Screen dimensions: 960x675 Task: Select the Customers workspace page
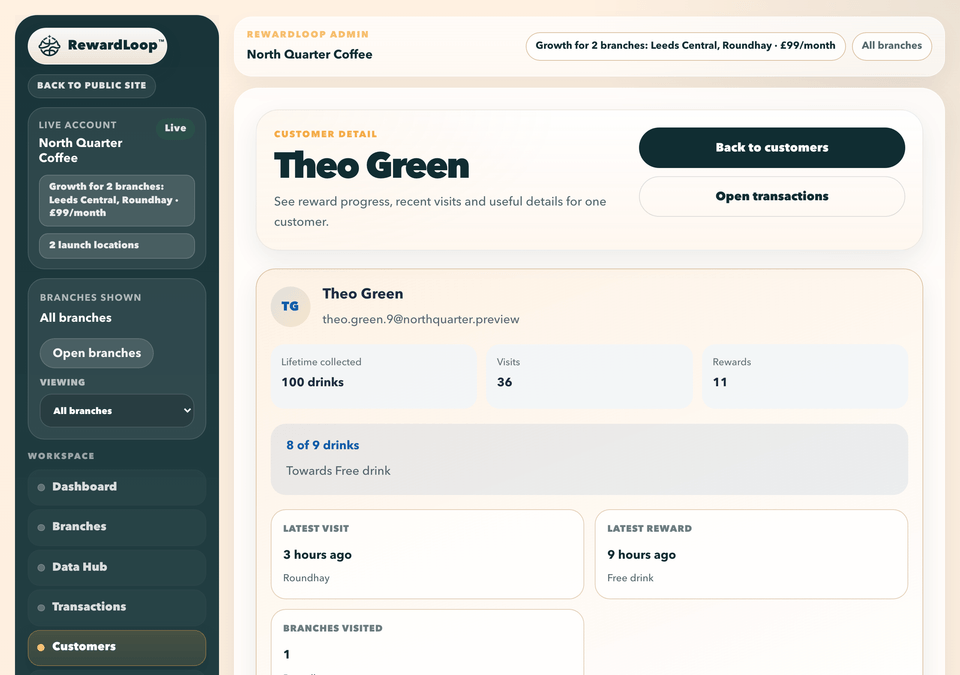[117, 647]
